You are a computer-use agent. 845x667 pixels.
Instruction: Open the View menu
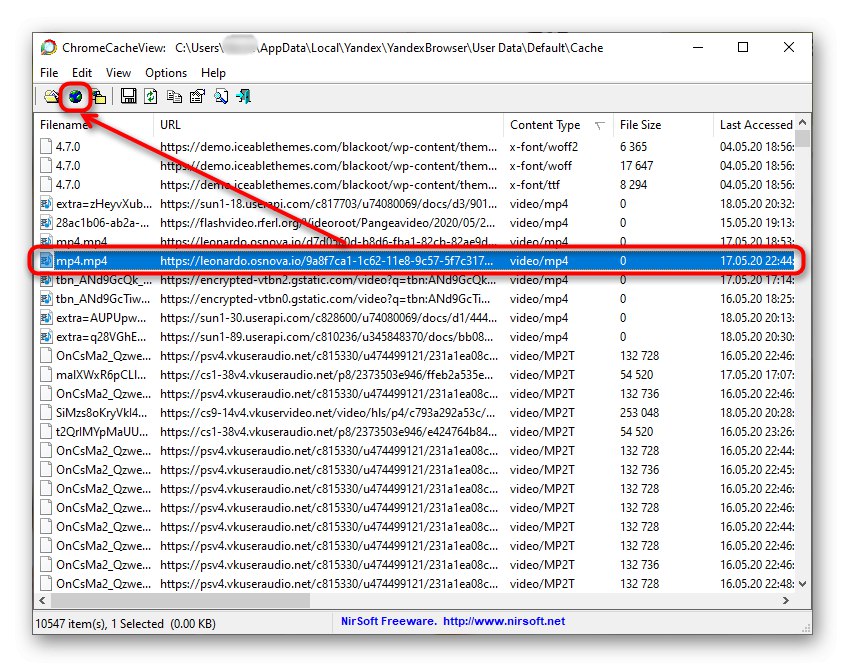coord(118,73)
